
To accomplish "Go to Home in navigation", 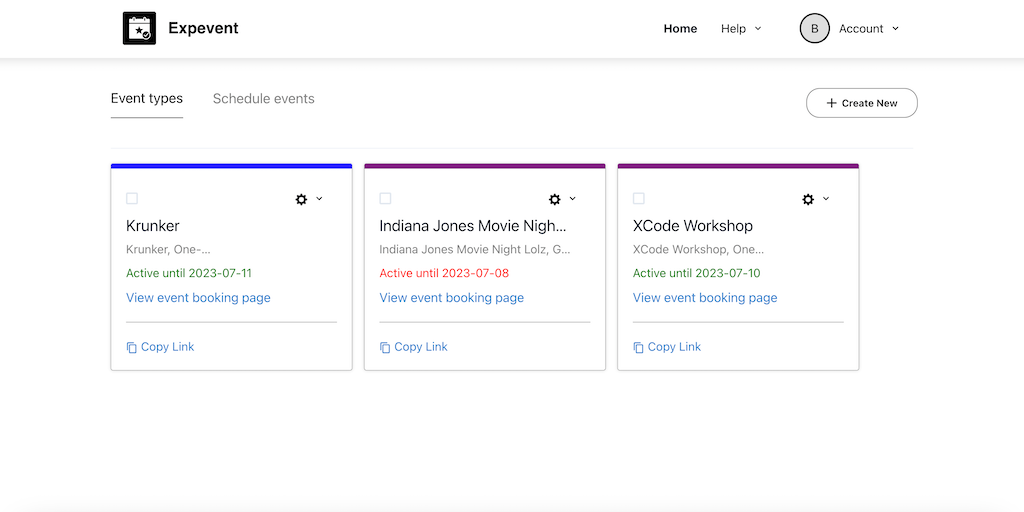I will point(680,29).
